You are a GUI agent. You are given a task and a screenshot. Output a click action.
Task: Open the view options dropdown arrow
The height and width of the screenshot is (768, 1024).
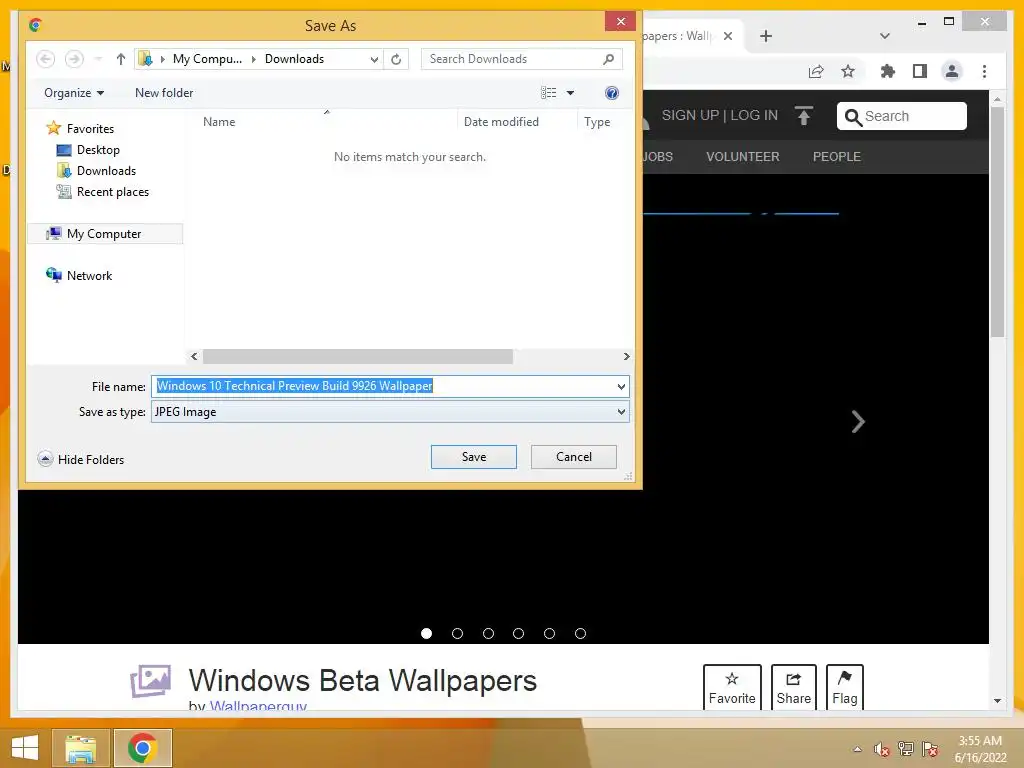coord(570,93)
